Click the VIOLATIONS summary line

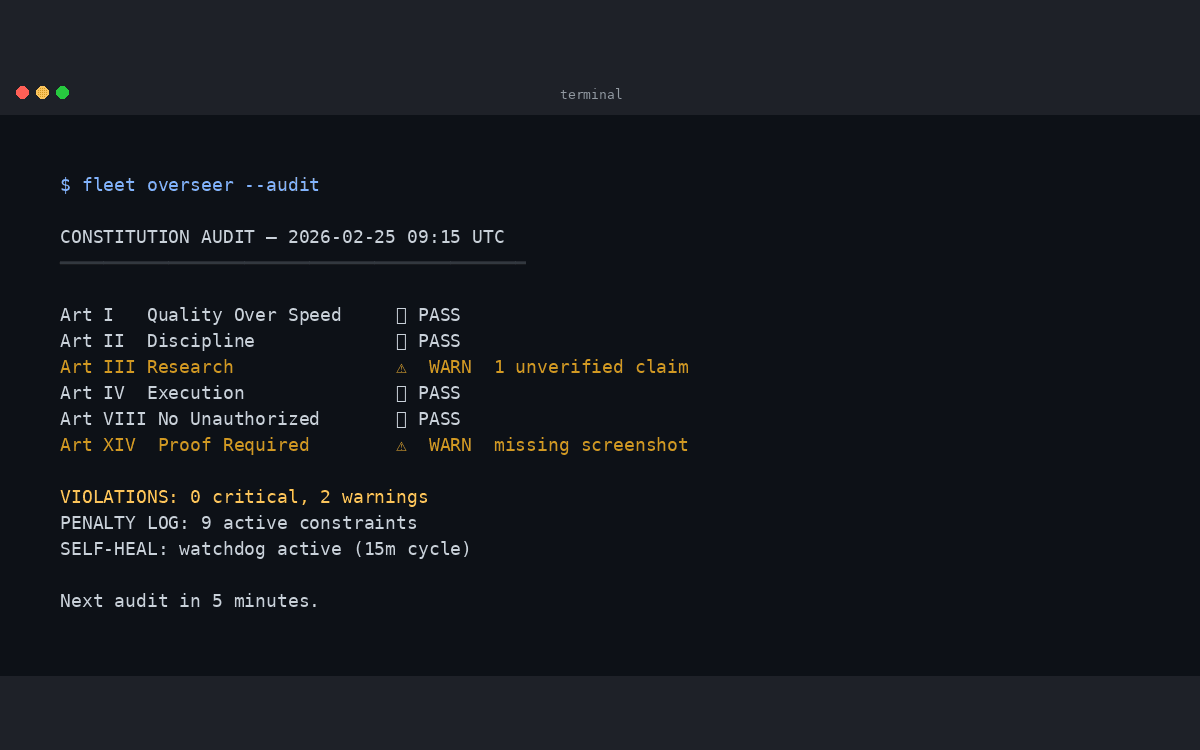click(244, 497)
